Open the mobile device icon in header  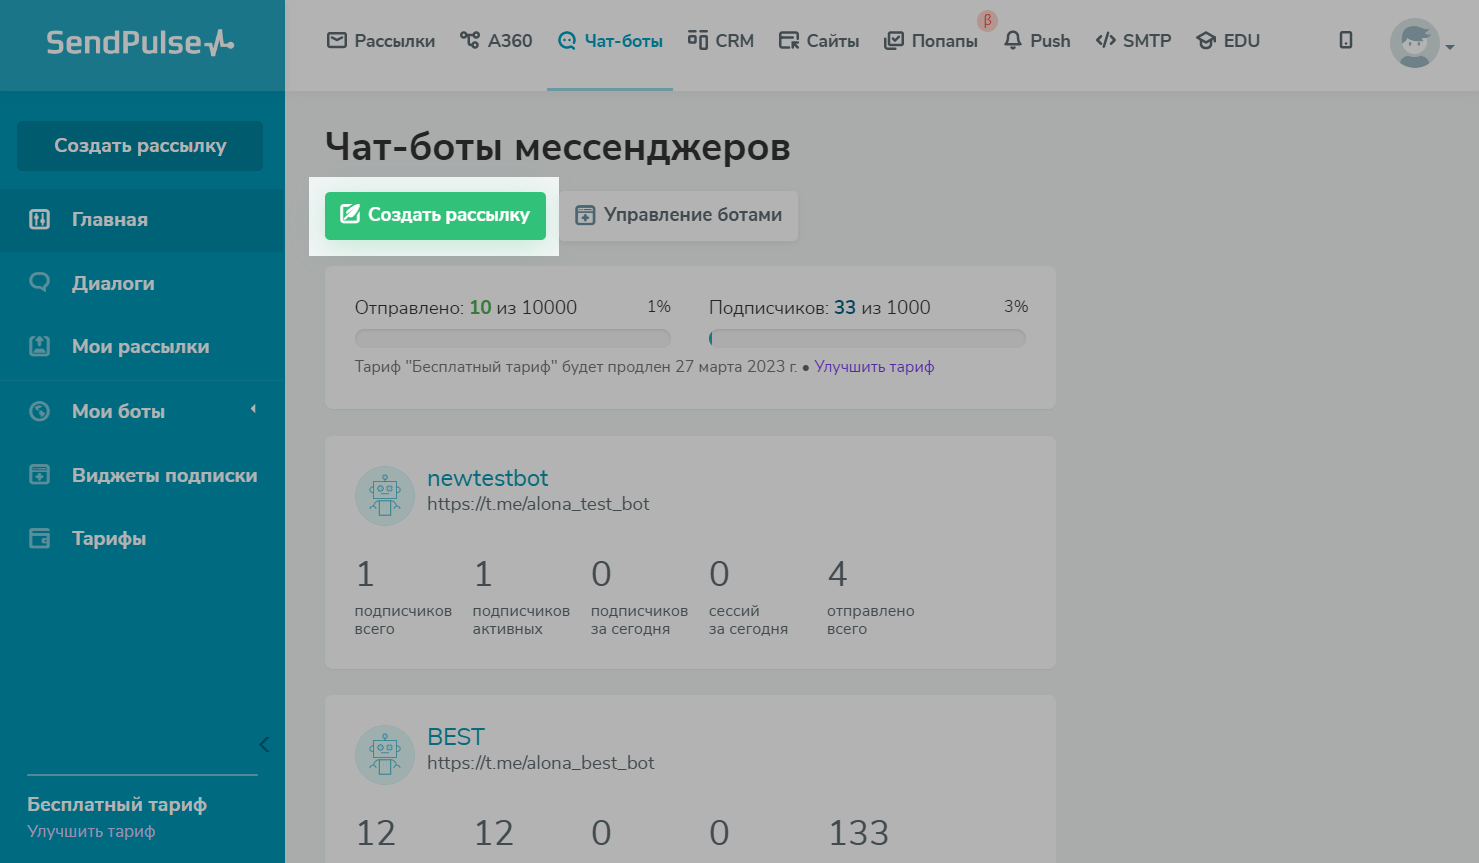(x=1346, y=40)
